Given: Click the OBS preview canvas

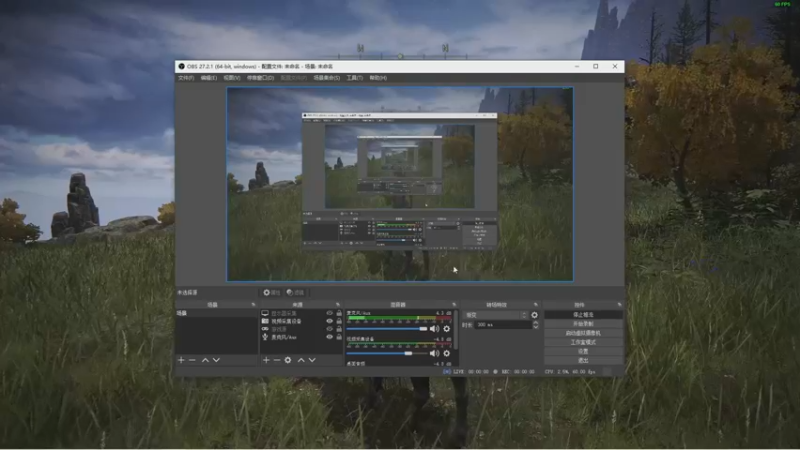Looking at the screenshot, I should pyautogui.click(x=400, y=184).
